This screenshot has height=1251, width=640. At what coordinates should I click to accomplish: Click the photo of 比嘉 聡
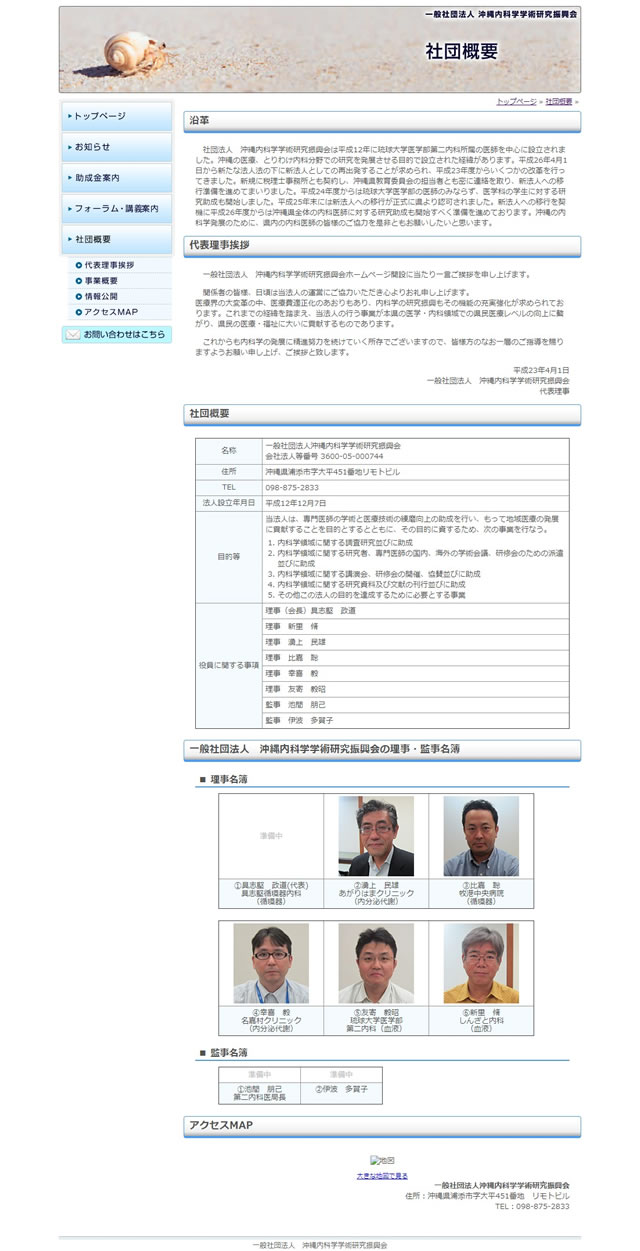(x=481, y=837)
